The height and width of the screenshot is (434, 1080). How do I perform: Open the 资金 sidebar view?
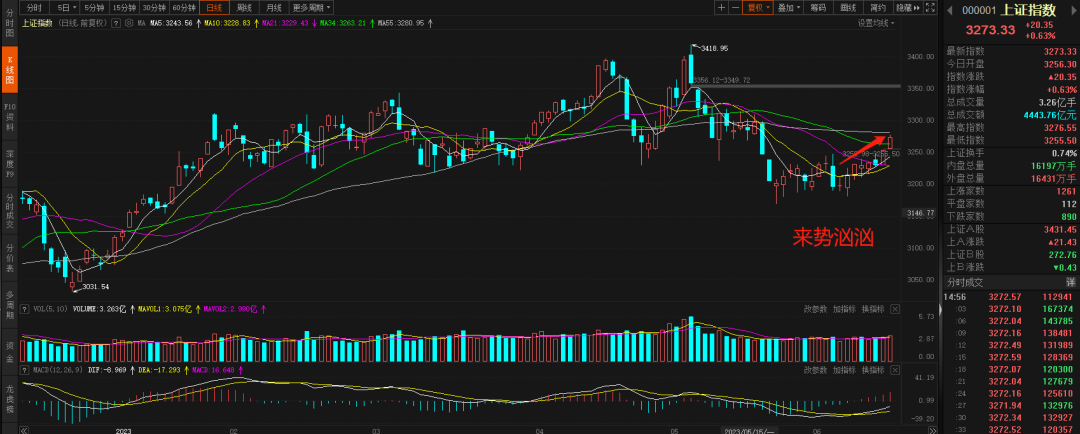coord(9,353)
